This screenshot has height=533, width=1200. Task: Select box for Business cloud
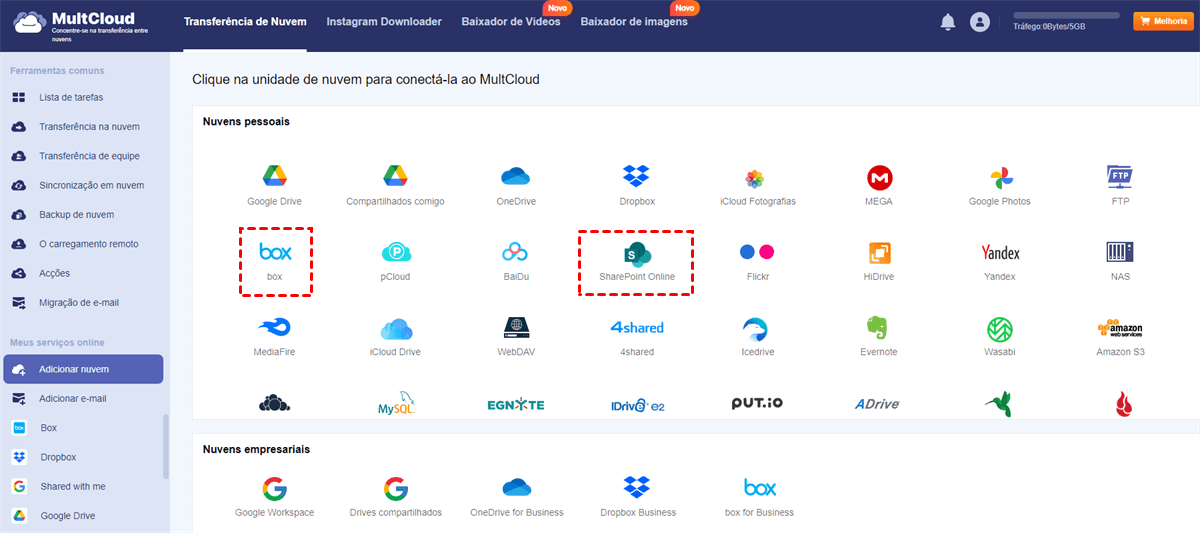click(x=760, y=488)
